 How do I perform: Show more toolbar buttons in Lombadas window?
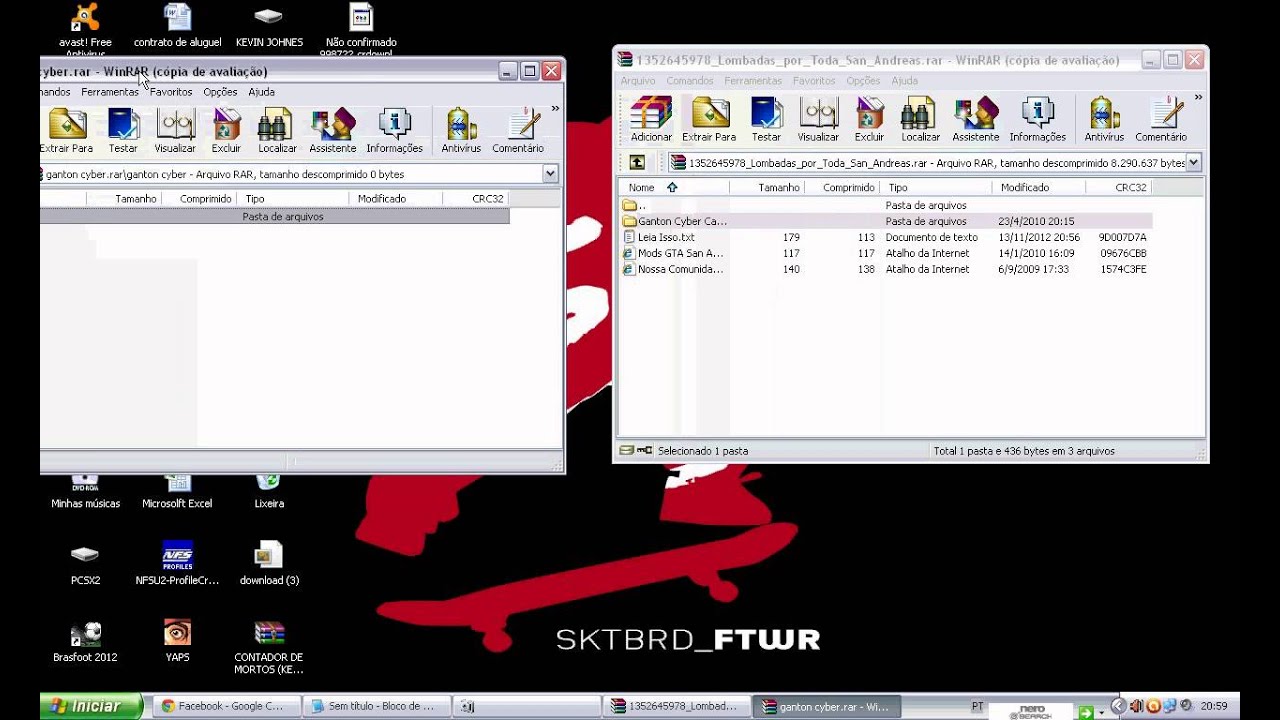pyautogui.click(x=1198, y=98)
